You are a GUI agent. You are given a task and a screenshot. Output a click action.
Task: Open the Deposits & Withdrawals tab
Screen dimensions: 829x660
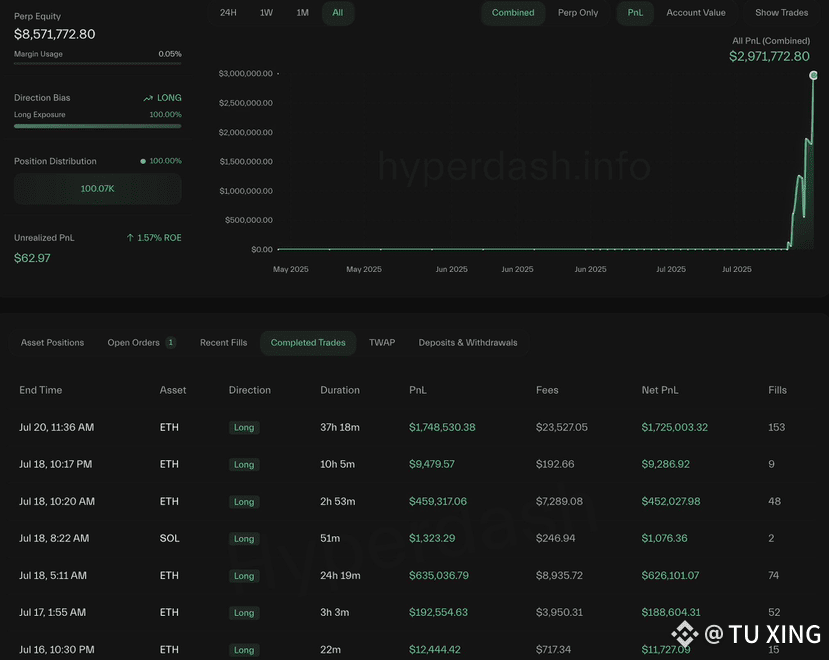(468, 343)
